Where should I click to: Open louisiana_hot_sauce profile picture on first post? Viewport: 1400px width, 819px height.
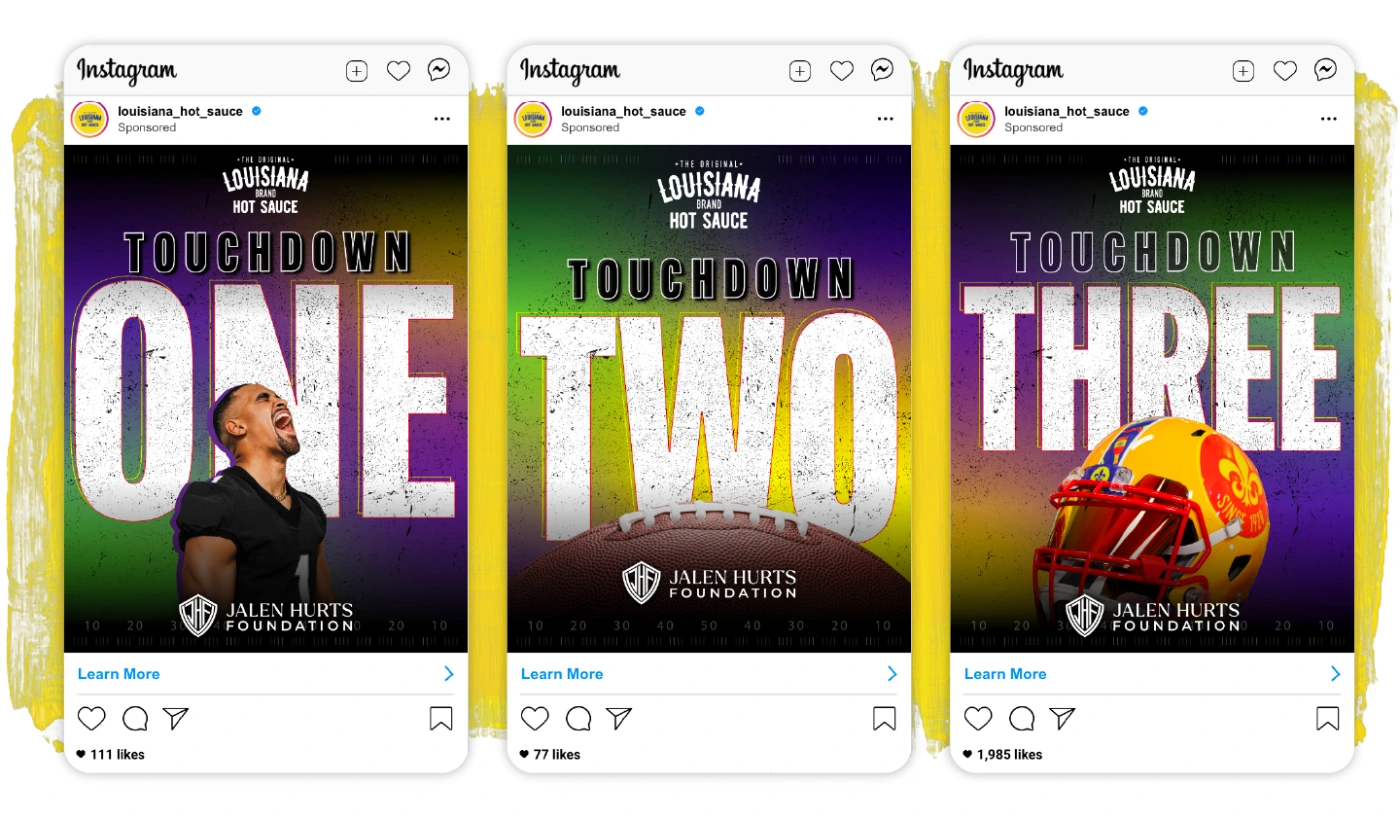tap(90, 119)
